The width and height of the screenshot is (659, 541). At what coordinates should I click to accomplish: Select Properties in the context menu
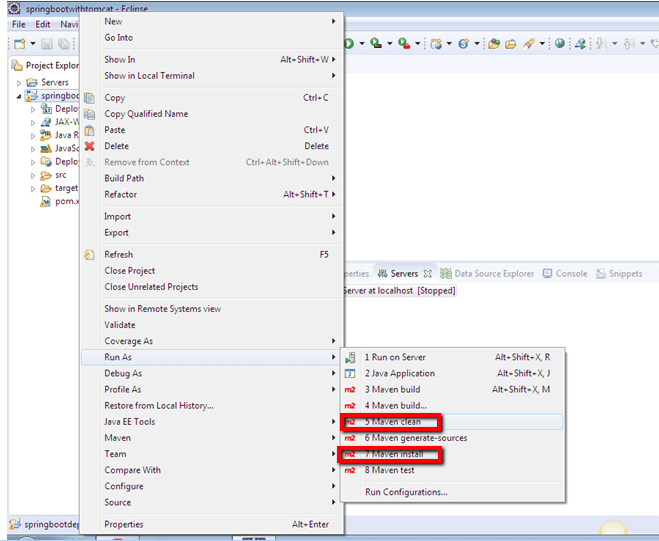[x=124, y=524]
